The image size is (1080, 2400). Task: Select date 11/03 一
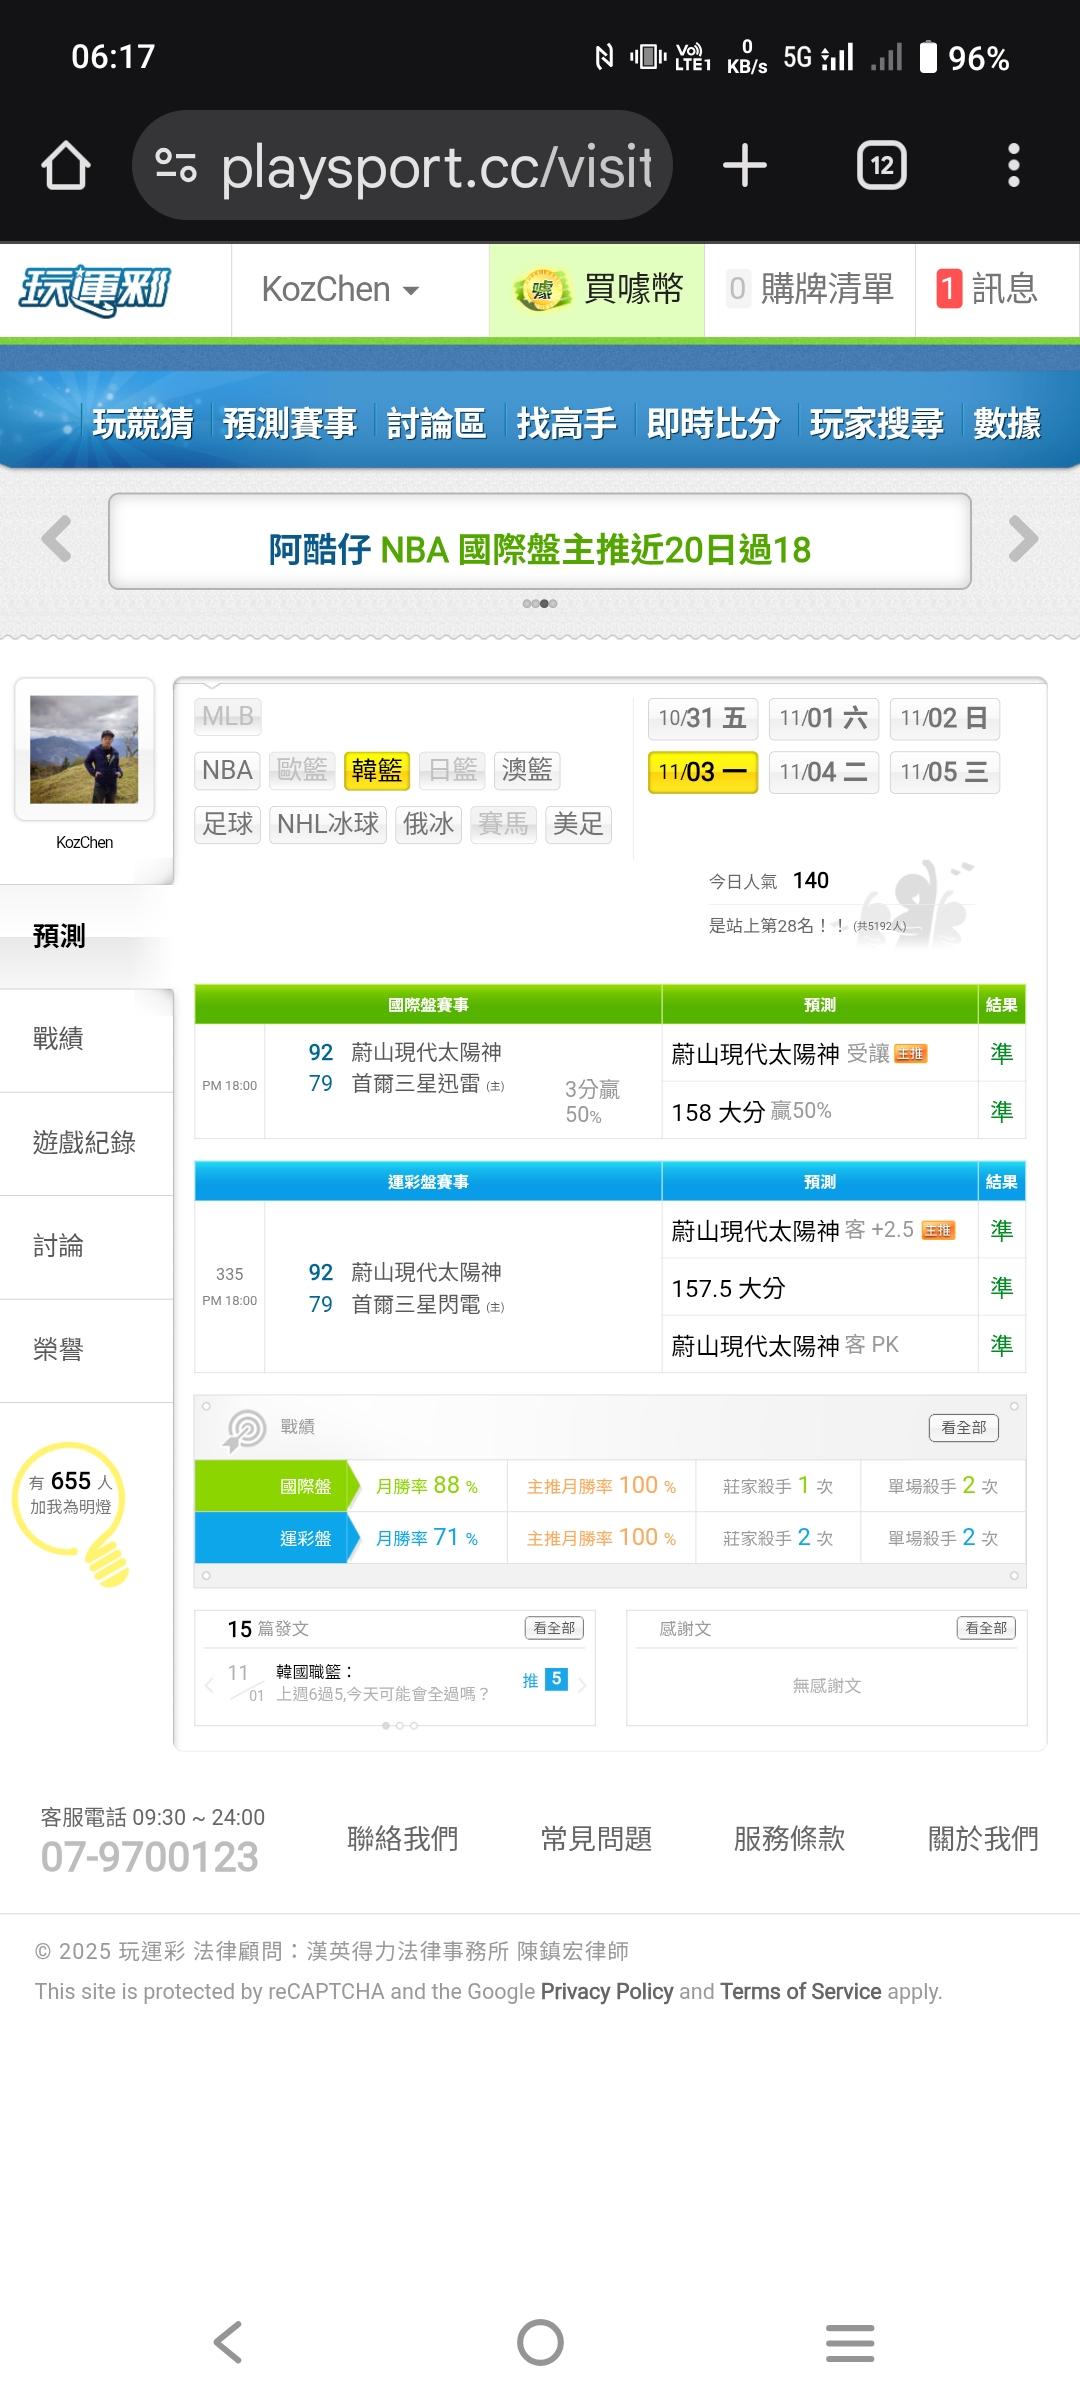tap(703, 772)
